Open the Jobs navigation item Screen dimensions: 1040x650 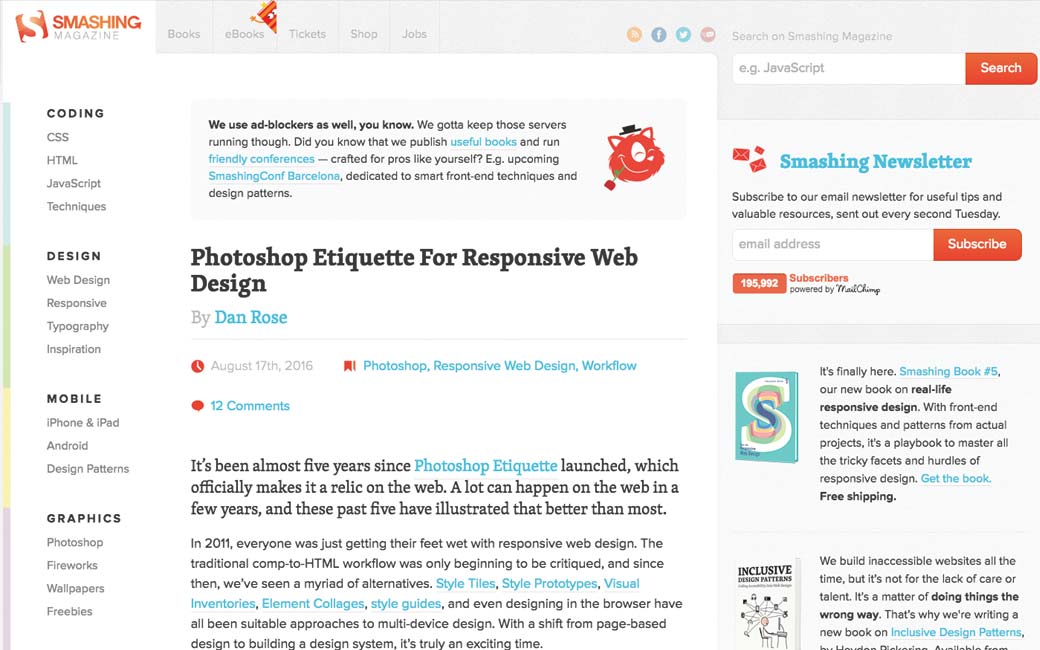[414, 34]
